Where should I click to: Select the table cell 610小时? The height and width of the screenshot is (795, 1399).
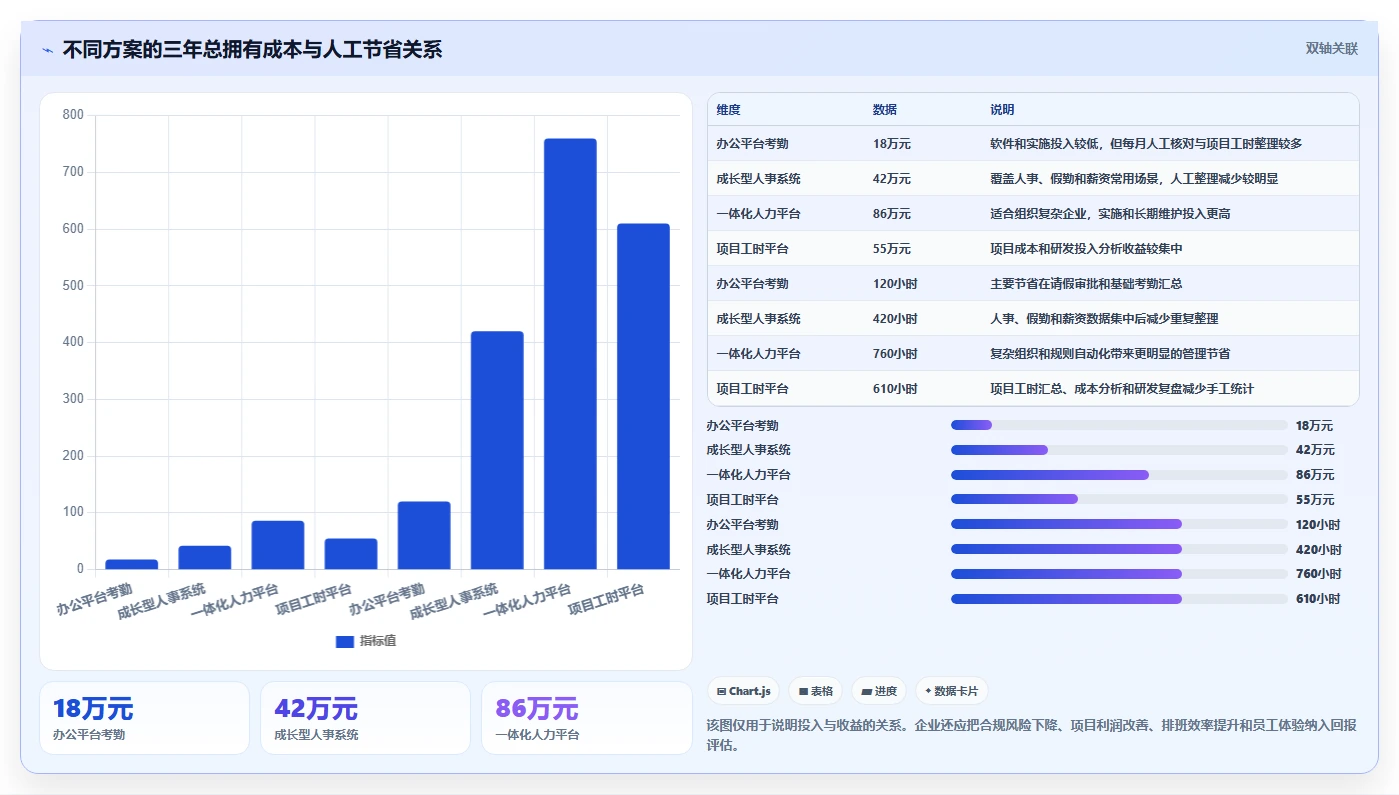[x=895, y=389]
